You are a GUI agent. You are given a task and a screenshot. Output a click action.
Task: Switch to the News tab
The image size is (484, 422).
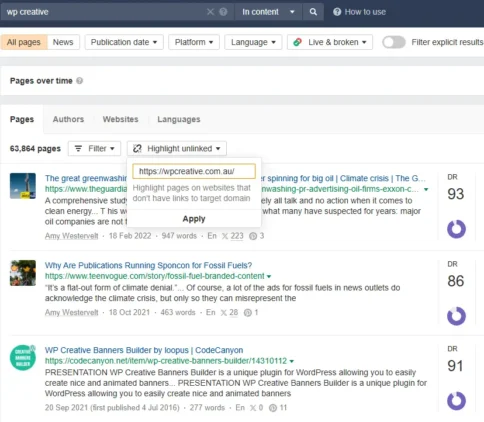pos(63,42)
